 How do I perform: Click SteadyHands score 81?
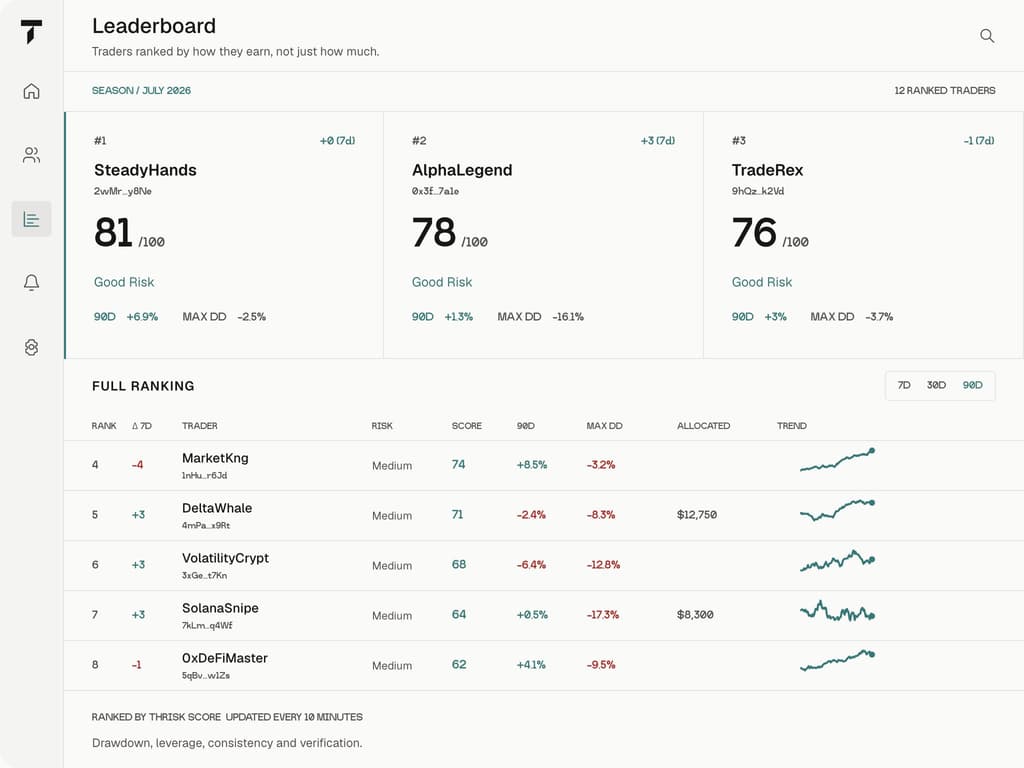114,233
